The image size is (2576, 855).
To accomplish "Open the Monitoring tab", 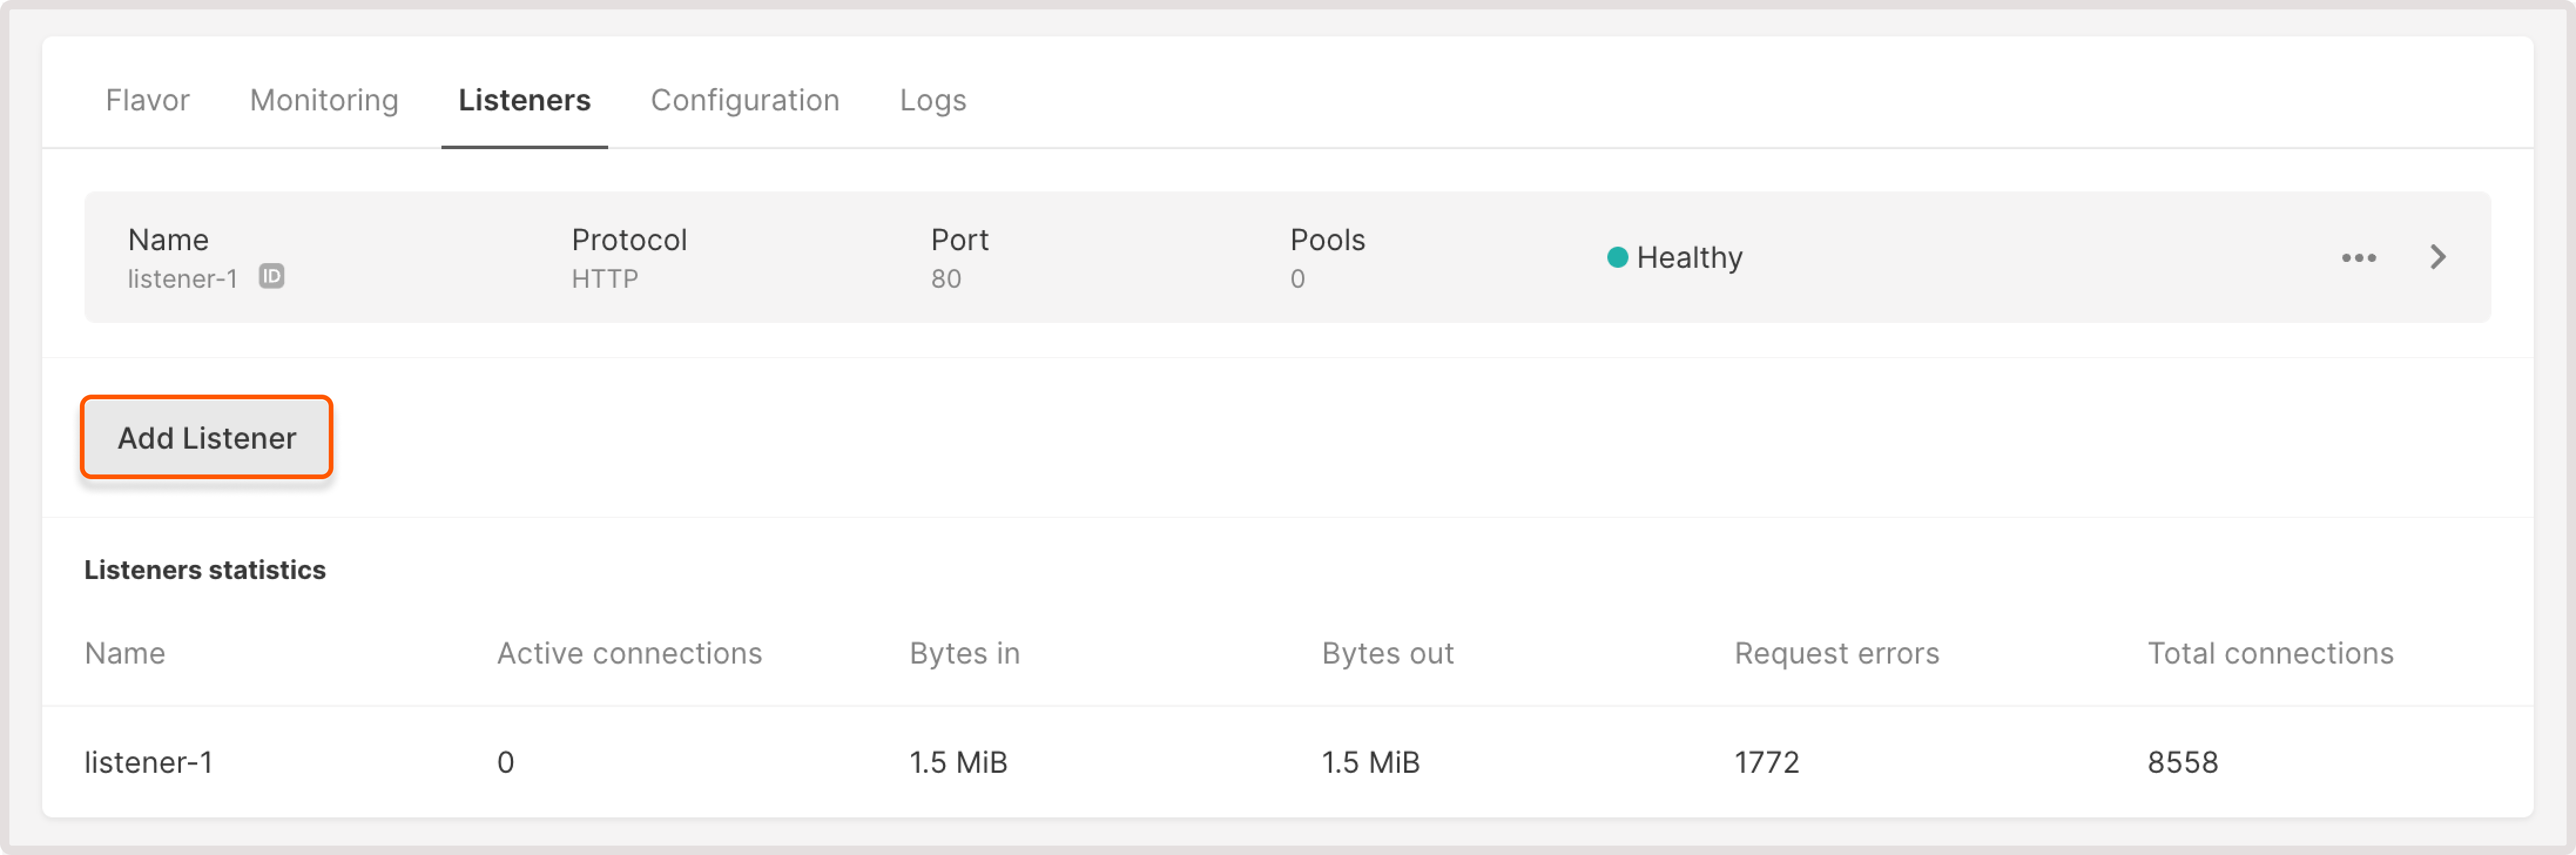I will 325,100.
